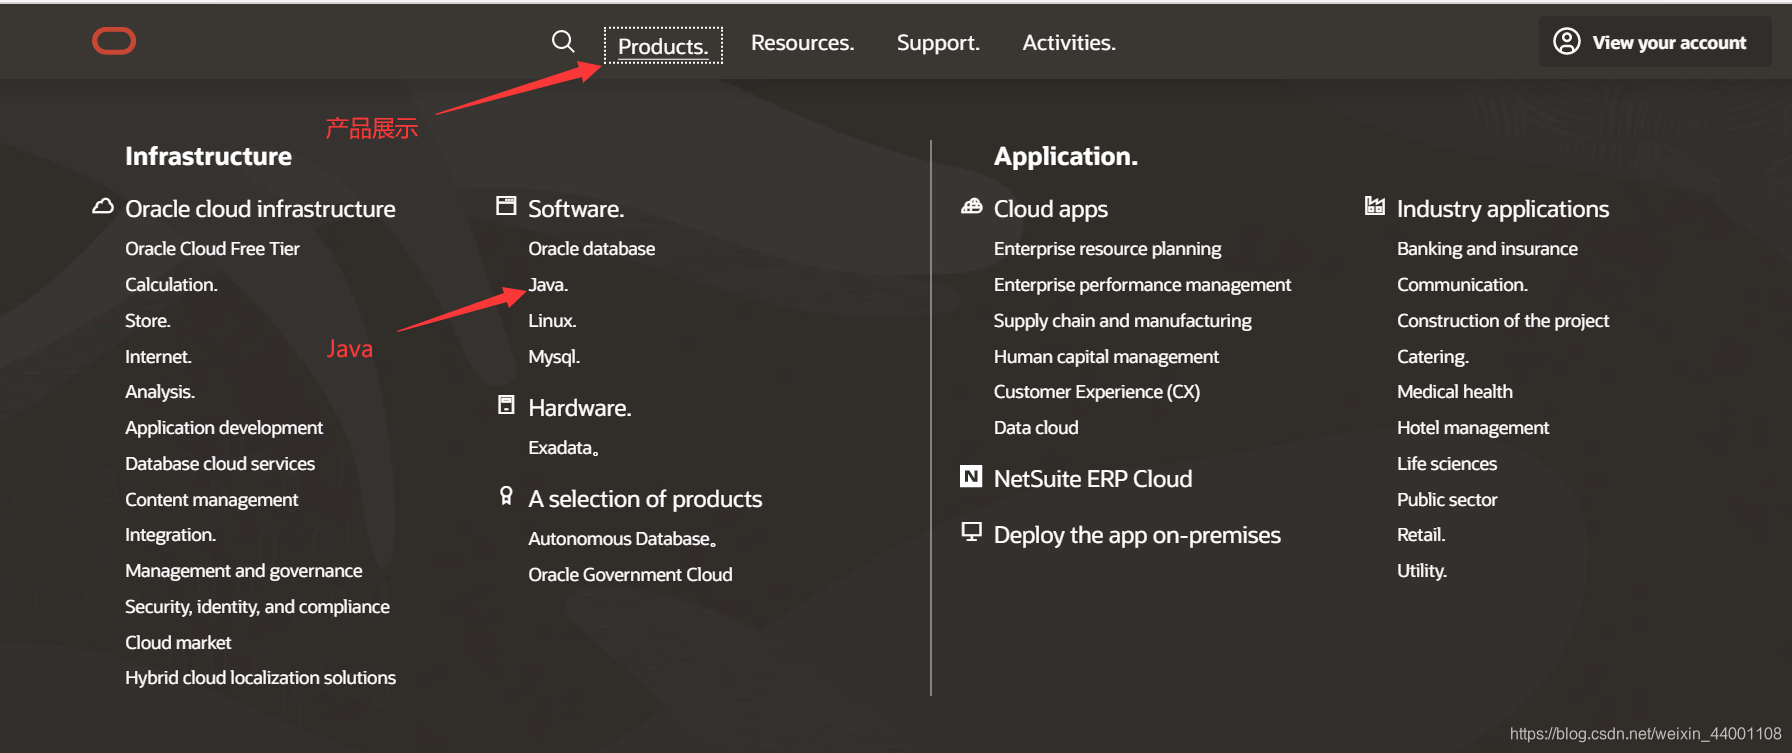Open Customer Experience (CX)
This screenshot has width=1792, height=753.
1097,392
